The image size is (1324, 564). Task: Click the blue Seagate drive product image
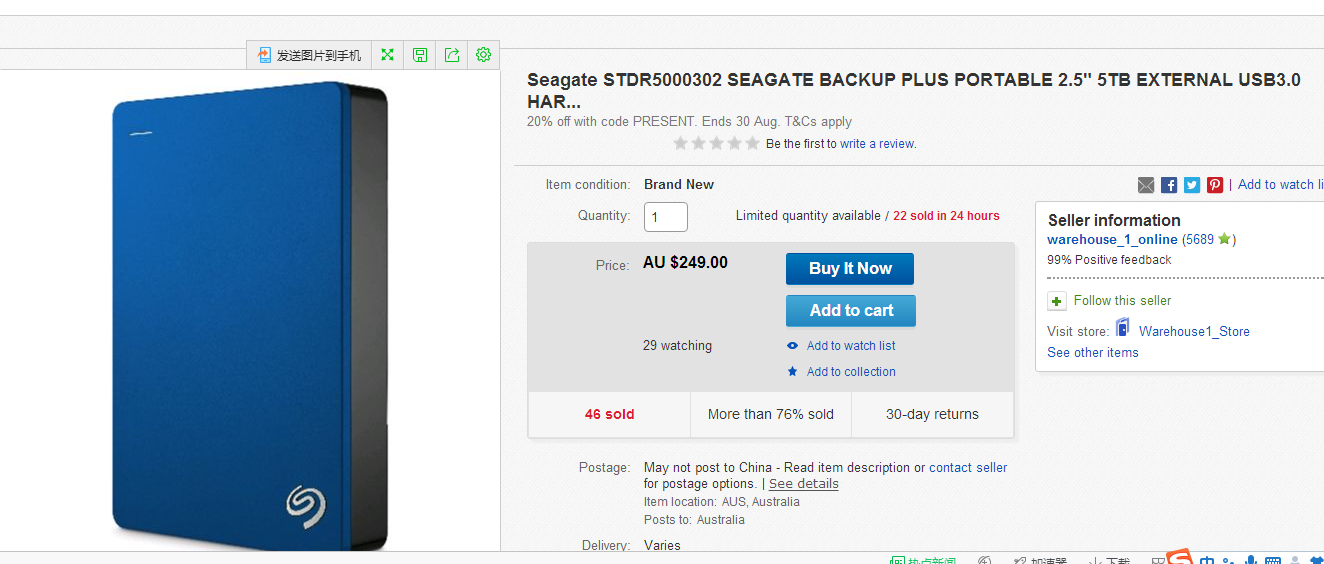[x=250, y=316]
